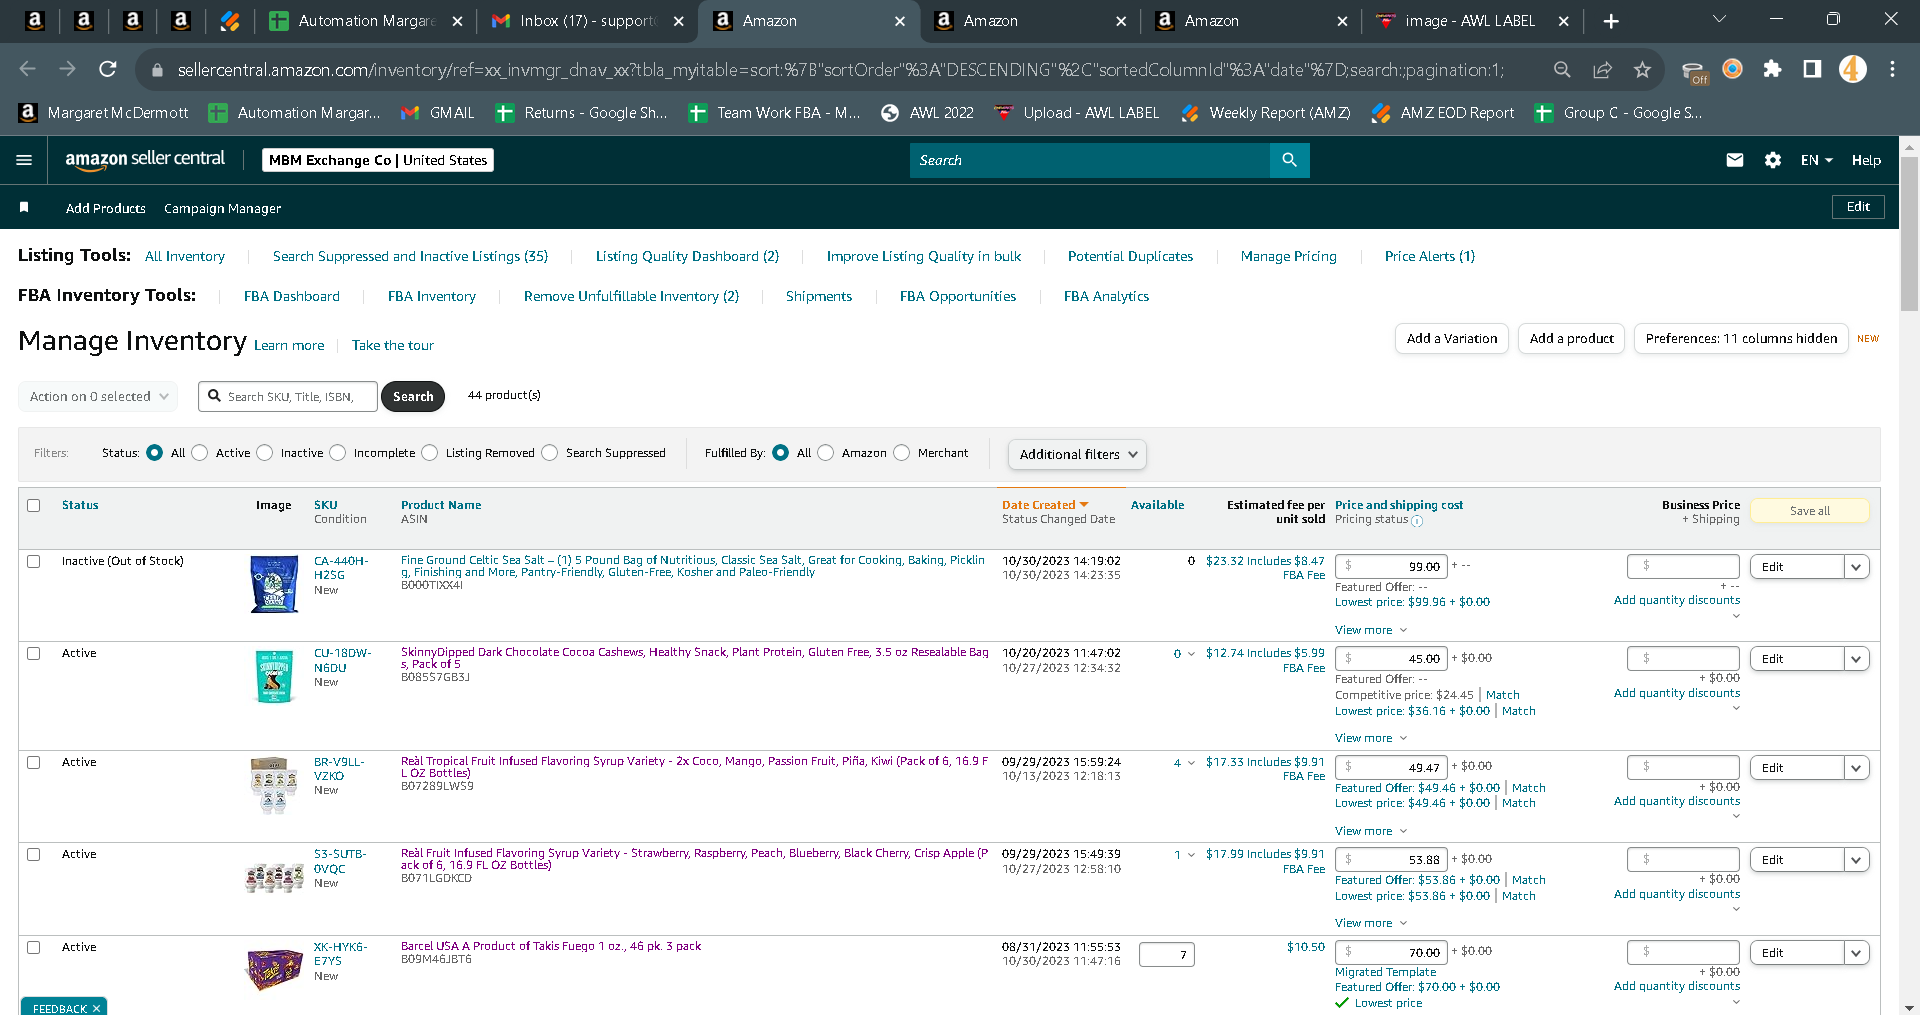1920x1015 pixels.
Task: Choose the Search Suppressed radio filter
Action: (x=550, y=453)
